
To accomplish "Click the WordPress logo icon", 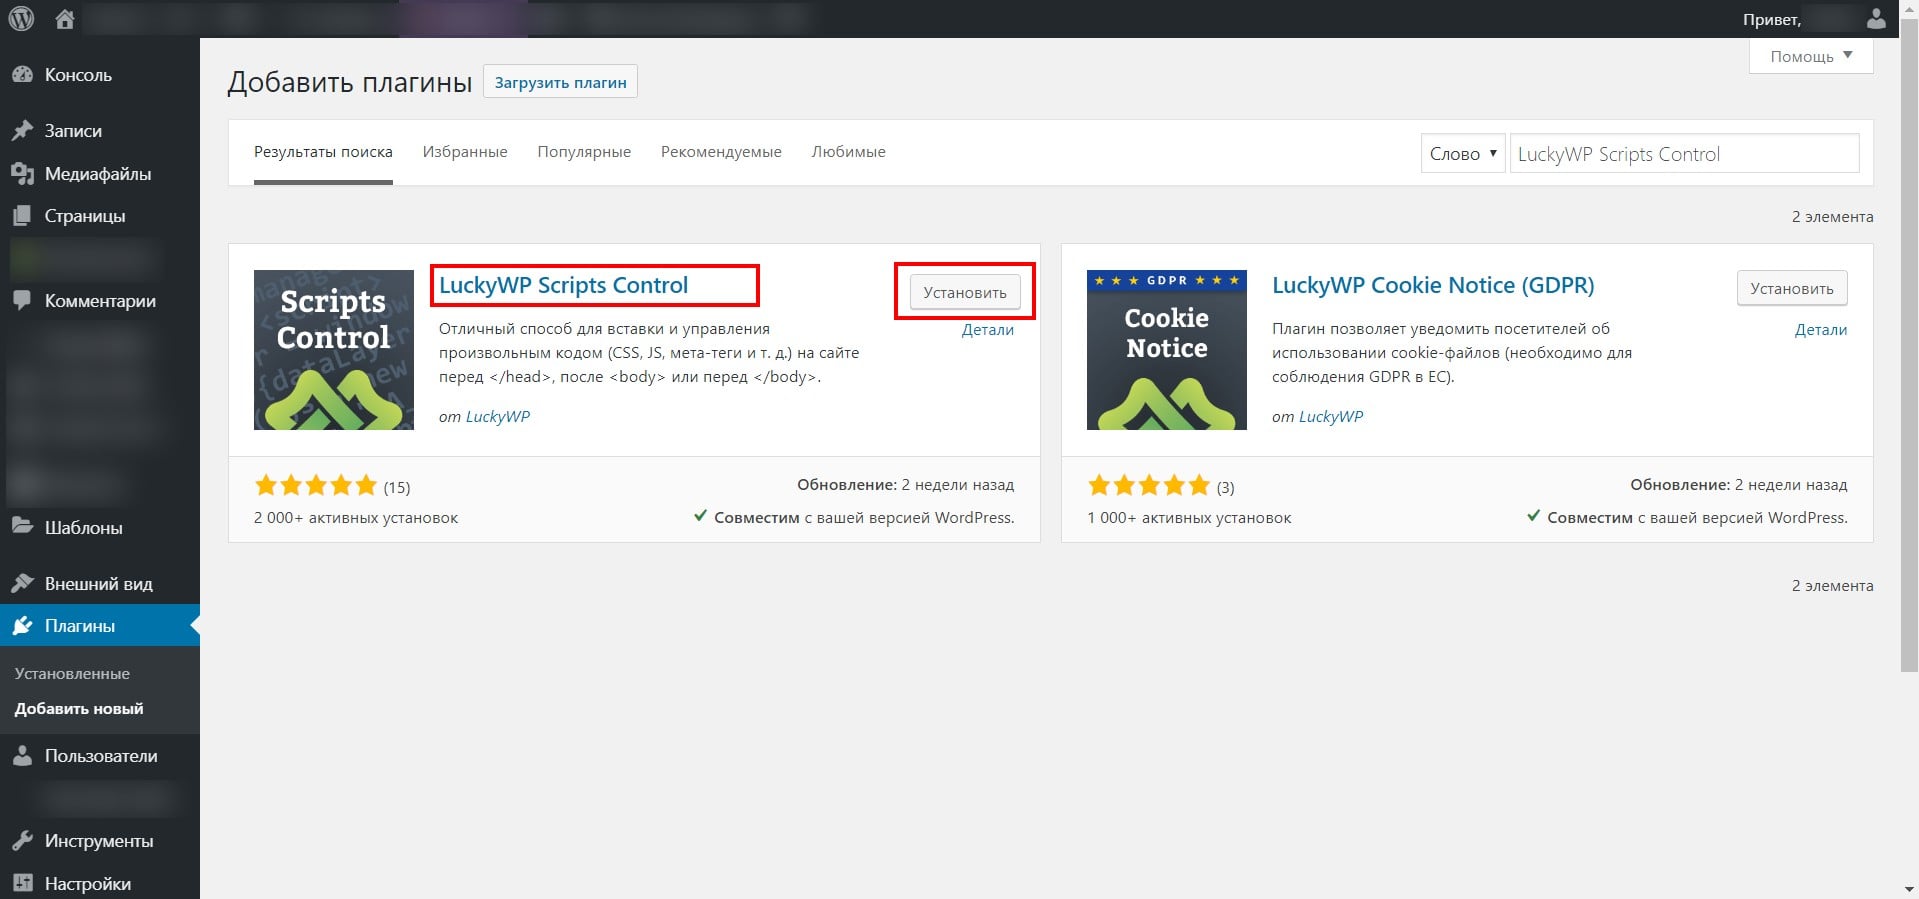I will [21, 18].
